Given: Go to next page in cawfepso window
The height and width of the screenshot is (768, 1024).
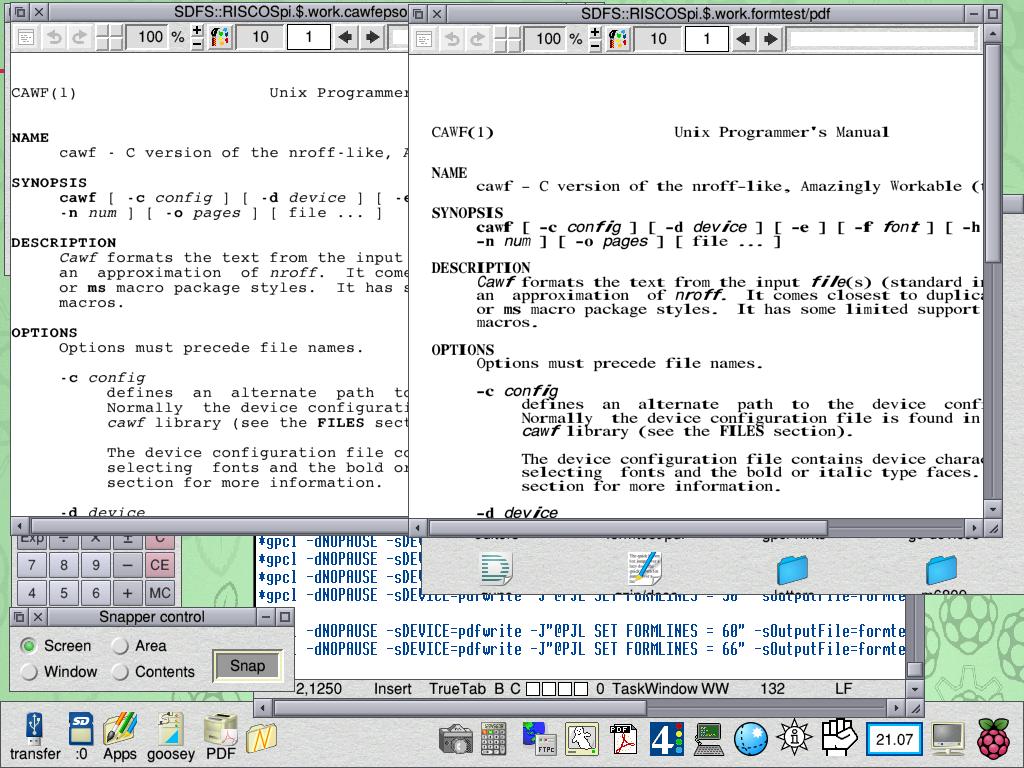Looking at the screenshot, I should coord(372,37).
